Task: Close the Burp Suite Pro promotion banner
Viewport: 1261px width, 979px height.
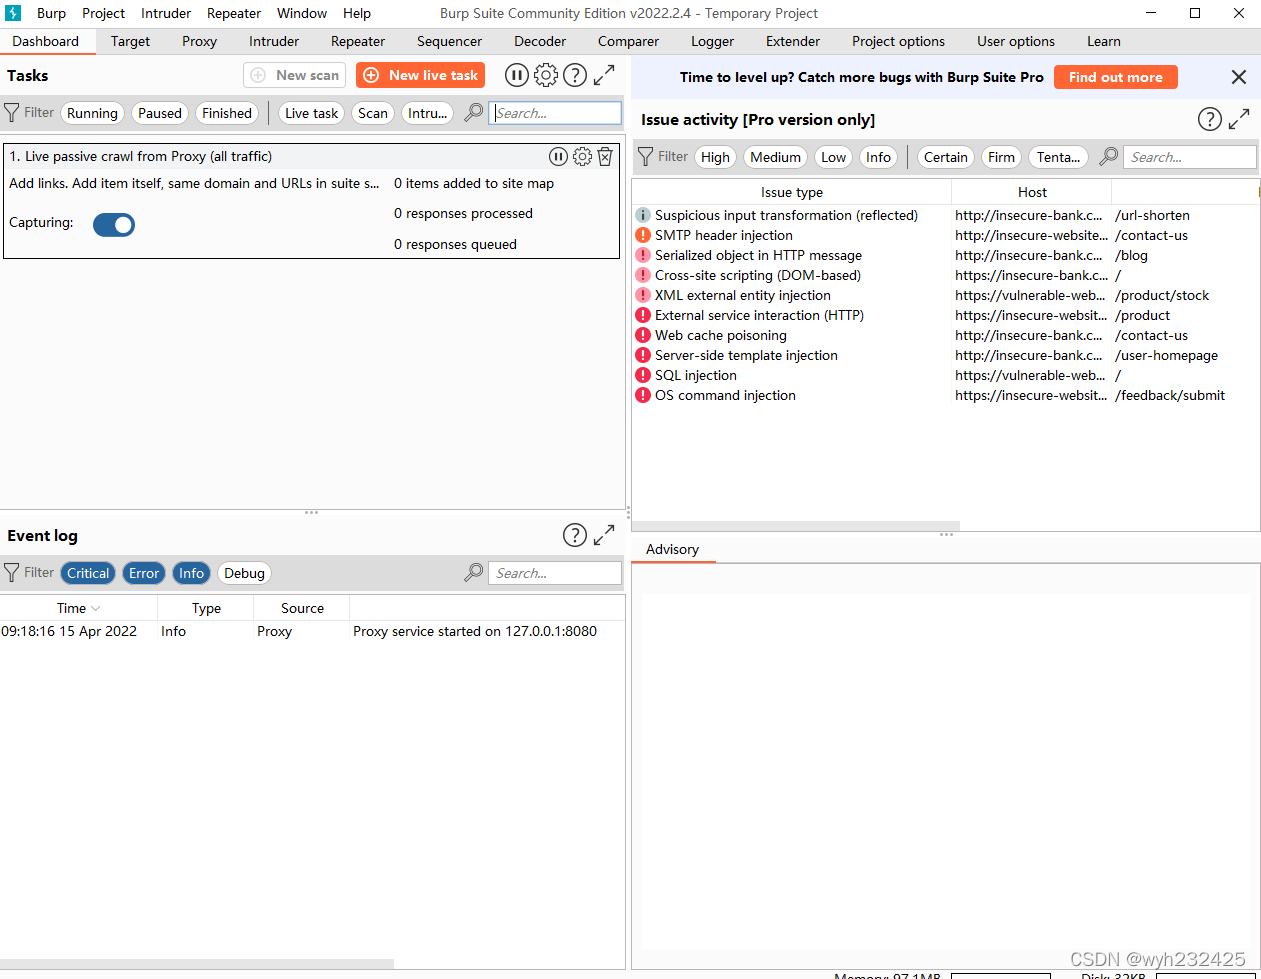Action: click(x=1239, y=77)
